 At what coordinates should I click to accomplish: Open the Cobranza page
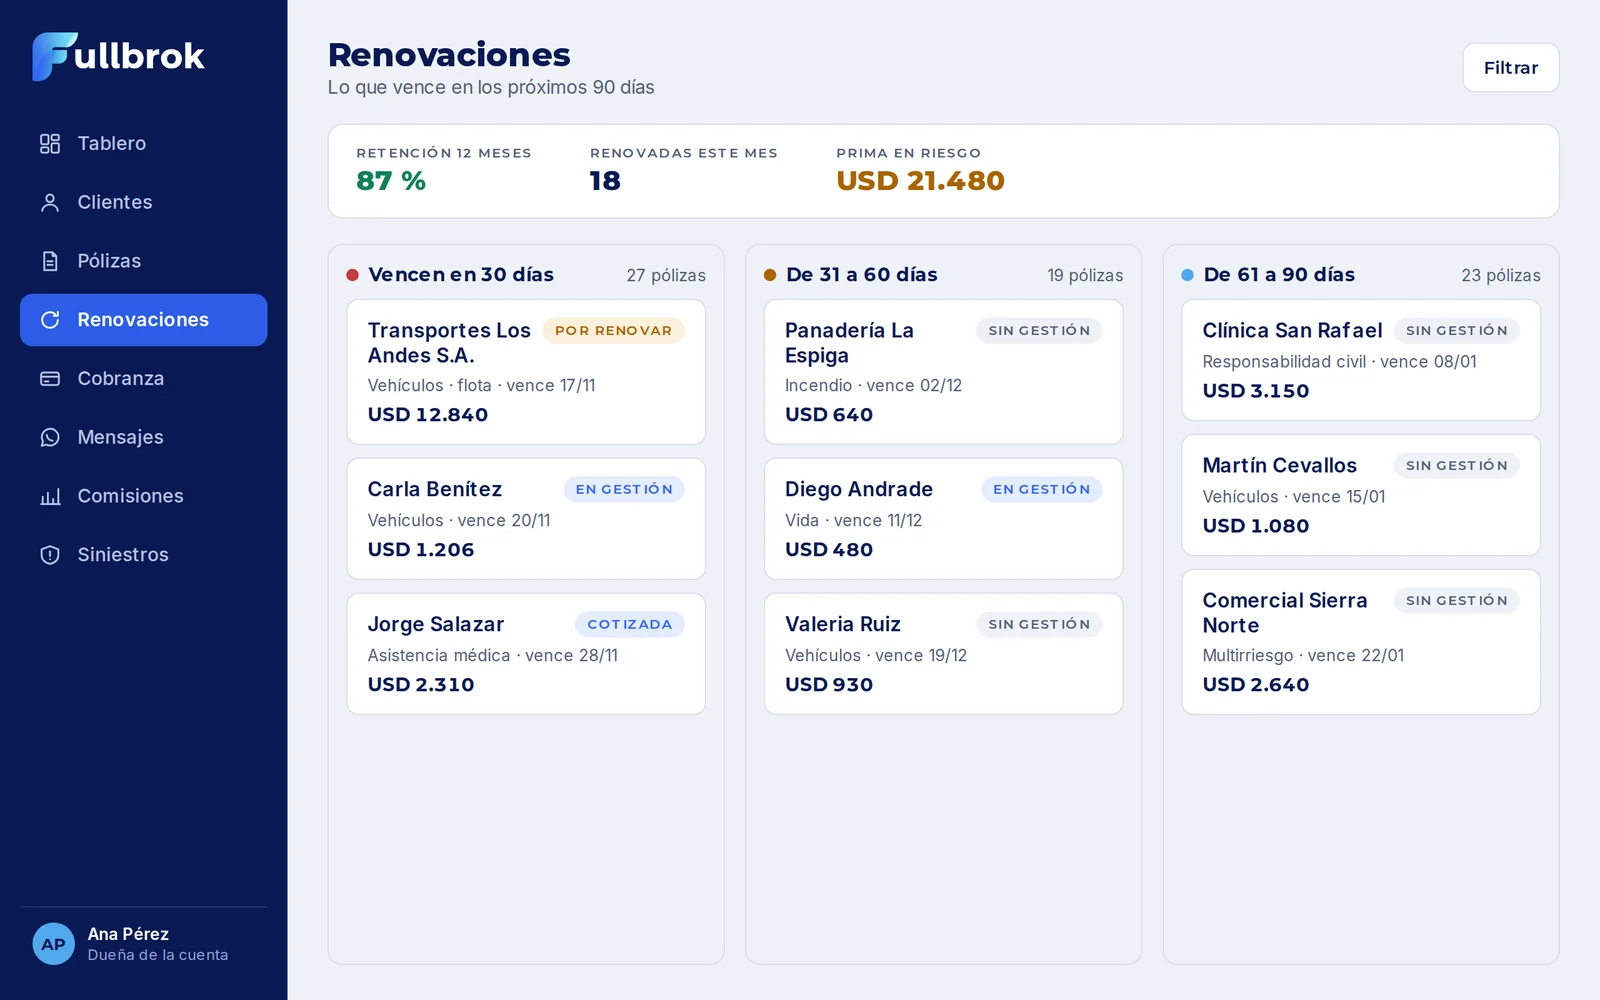click(144, 379)
